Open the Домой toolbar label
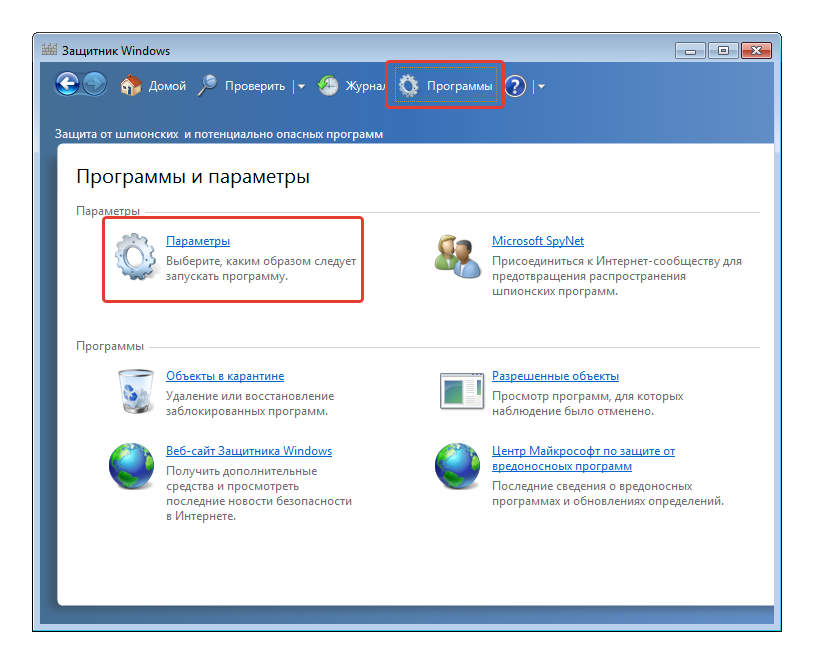Image resolution: width=814 pixels, height=664 pixels. pos(167,86)
